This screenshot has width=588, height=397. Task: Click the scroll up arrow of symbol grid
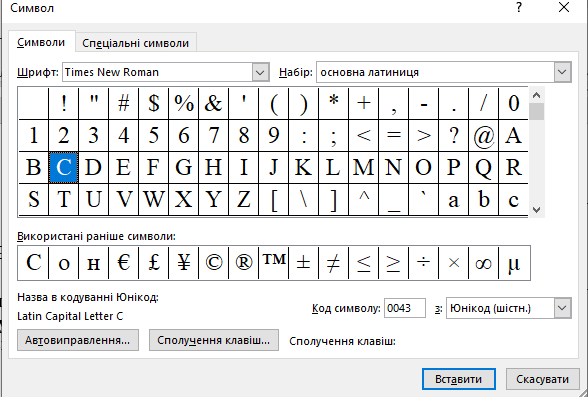(x=536, y=95)
